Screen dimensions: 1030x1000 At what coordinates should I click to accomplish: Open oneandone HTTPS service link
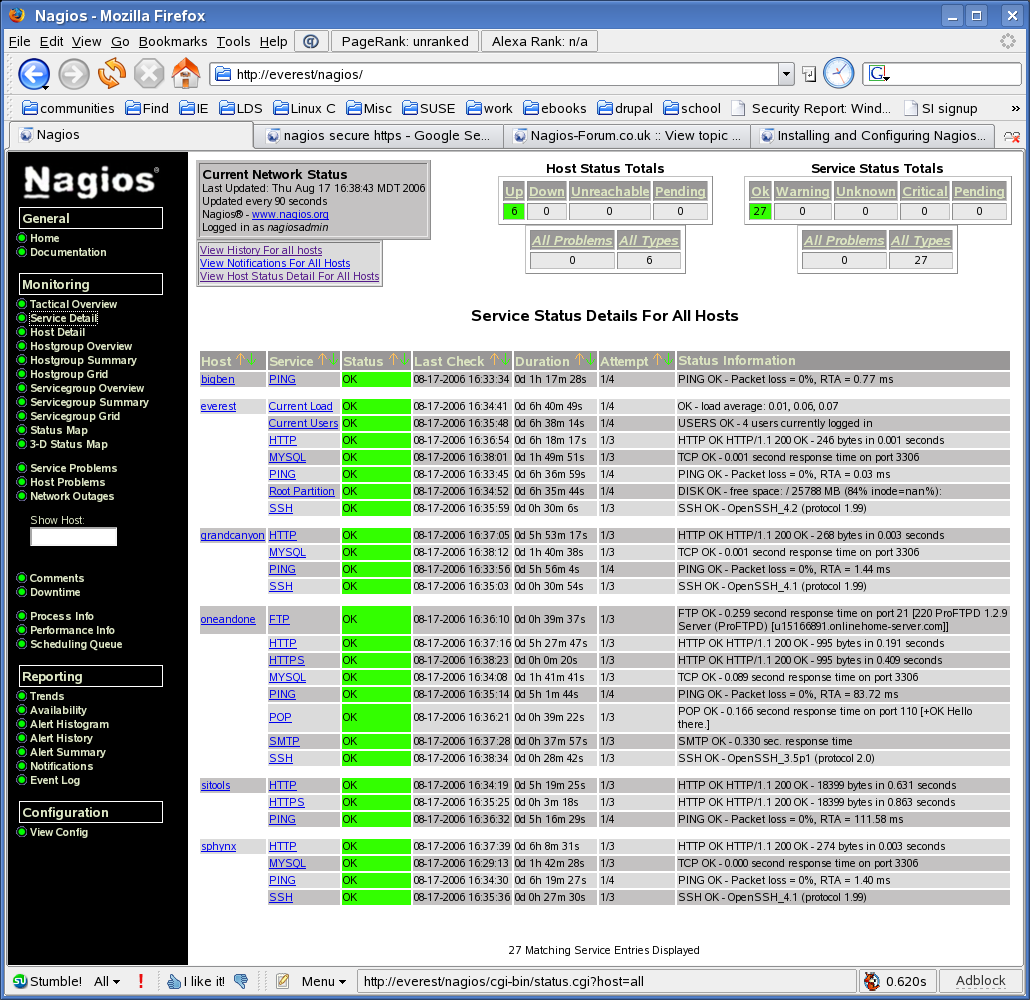pos(286,660)
